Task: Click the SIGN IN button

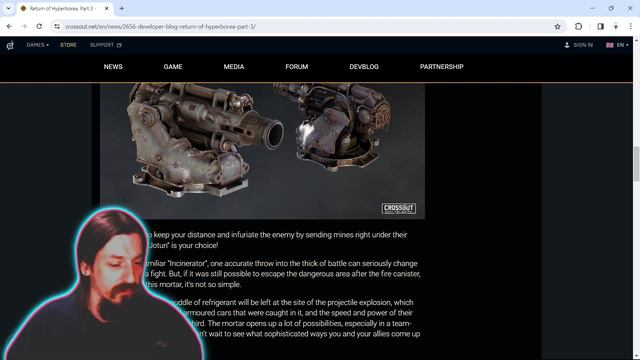Action: pyautogui.click(x=583, y=45)
